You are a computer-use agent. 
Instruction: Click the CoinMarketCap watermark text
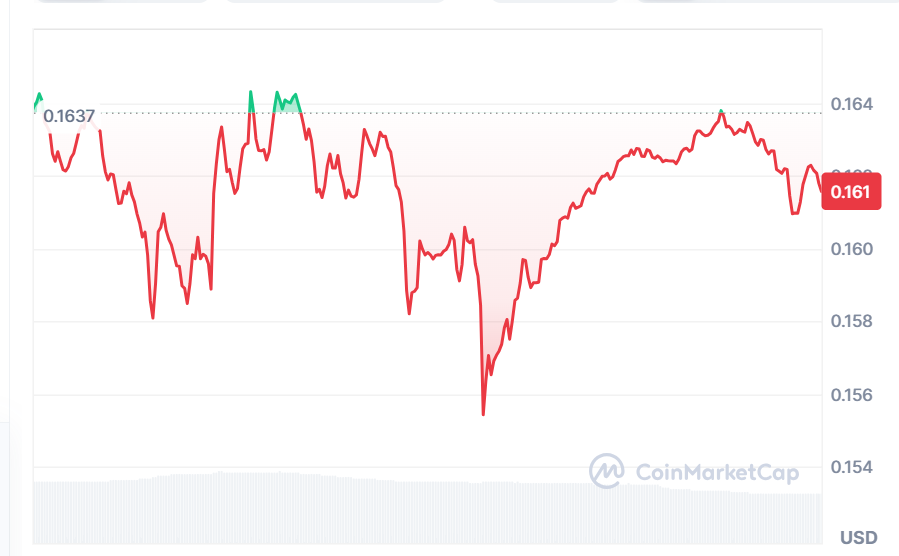[x=717, y=472]
